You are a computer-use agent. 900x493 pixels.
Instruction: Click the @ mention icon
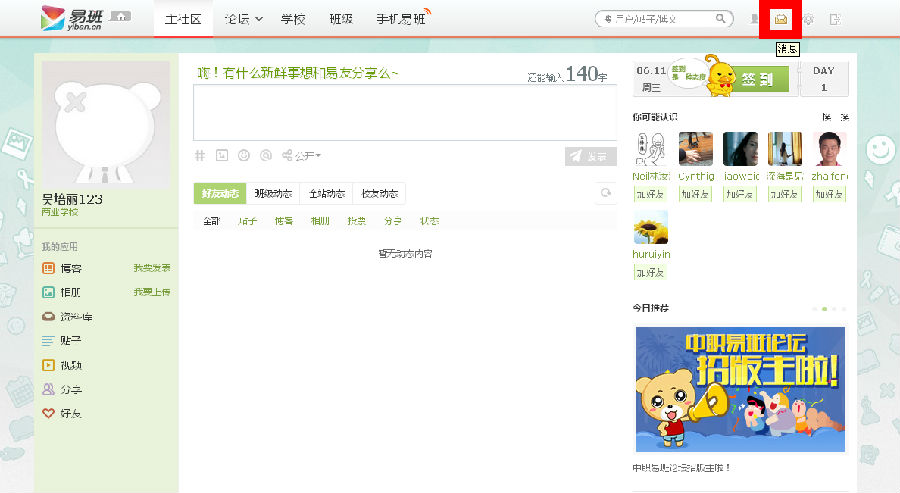click(x=265, y=155)
